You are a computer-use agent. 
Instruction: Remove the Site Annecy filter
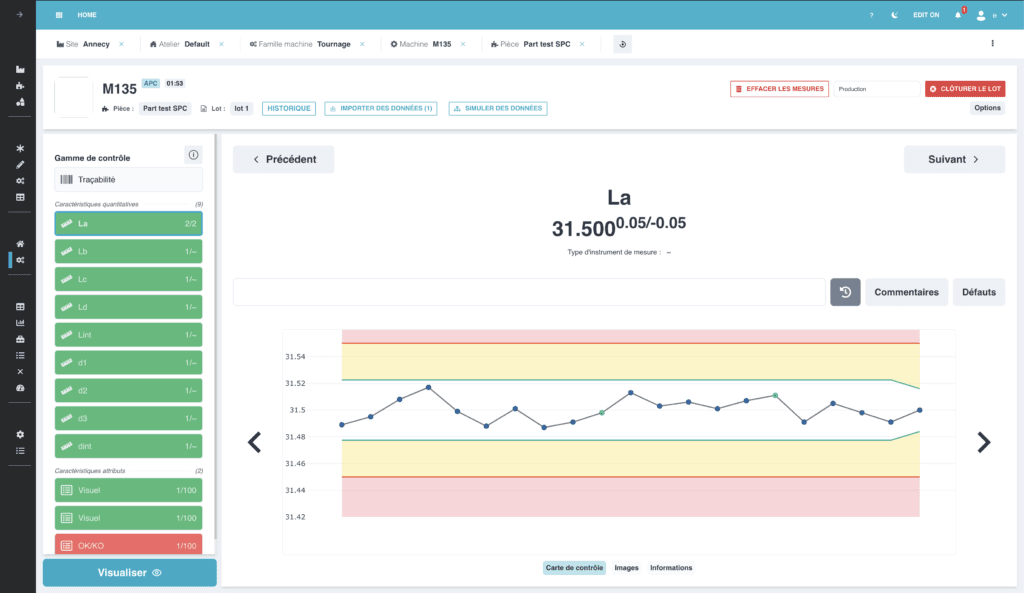[x=121, y=44]
